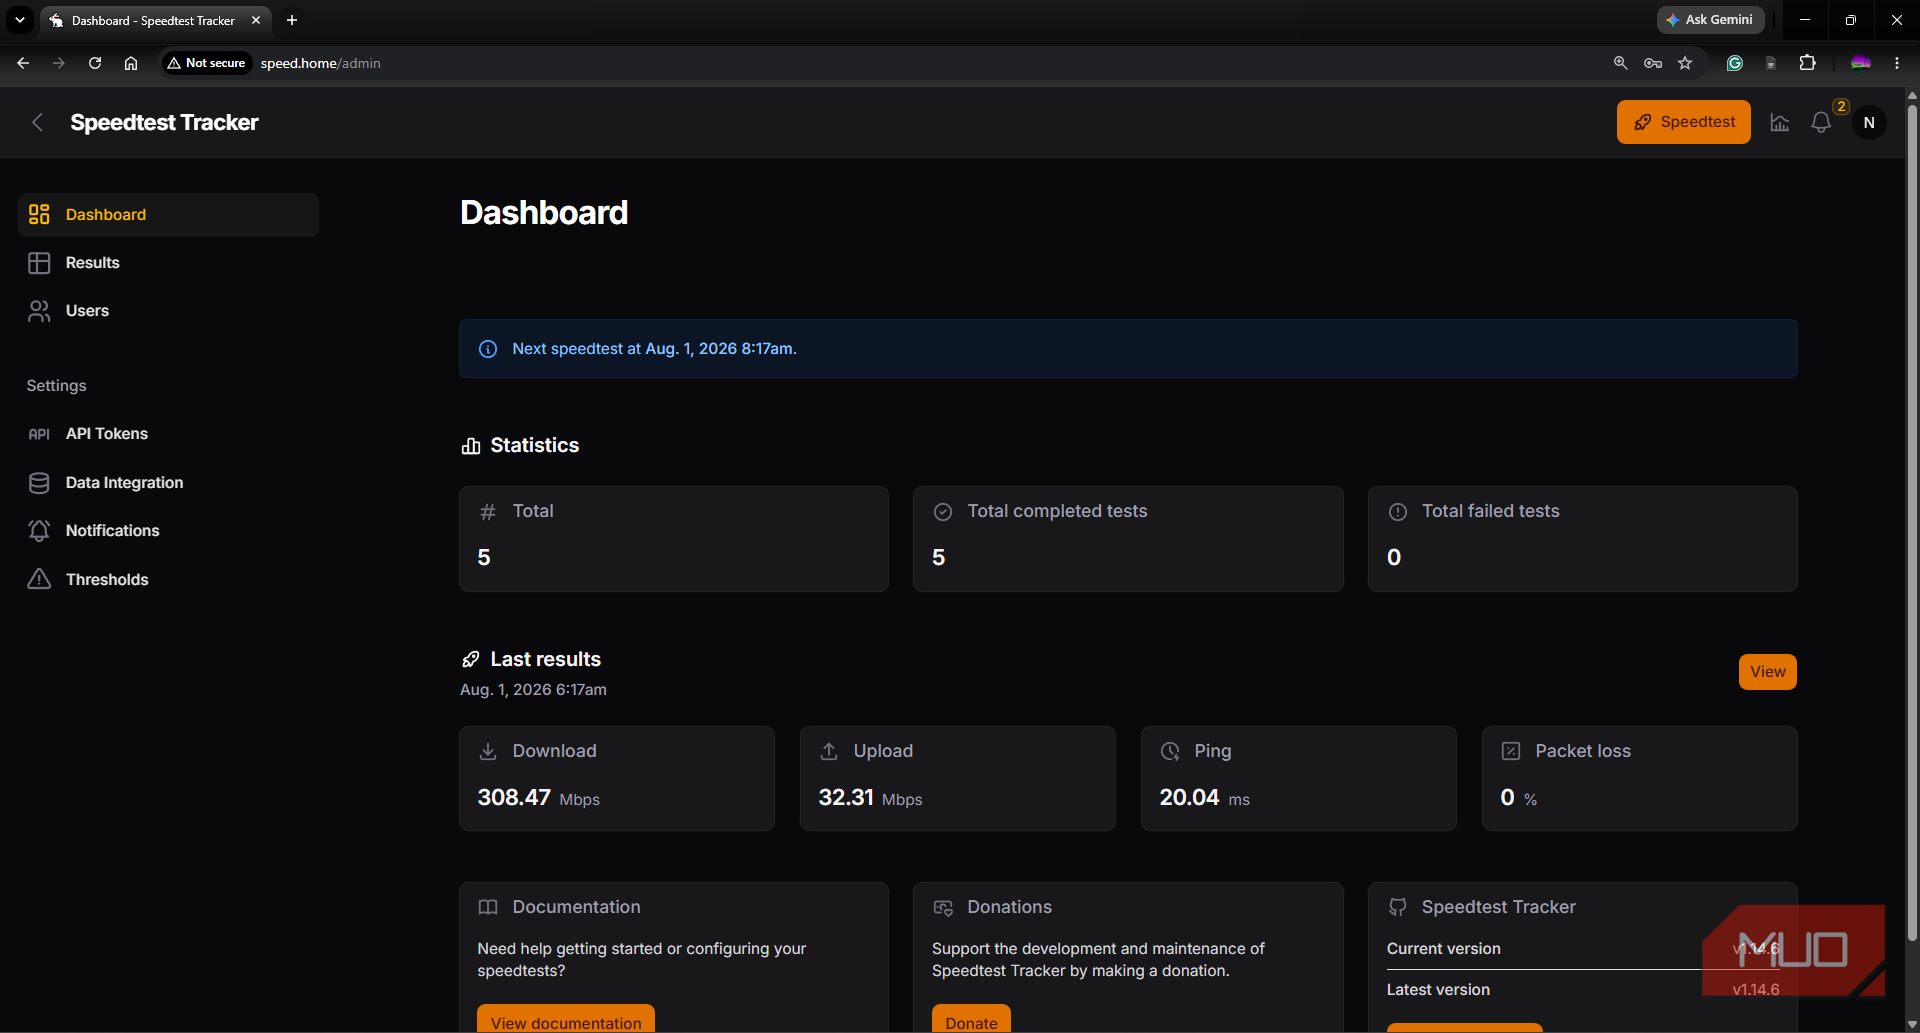This screenshot has width=1920, height=1033.
Task: Click the GitHub icon beside Speedtest Tracker card
Action: 1398,907
